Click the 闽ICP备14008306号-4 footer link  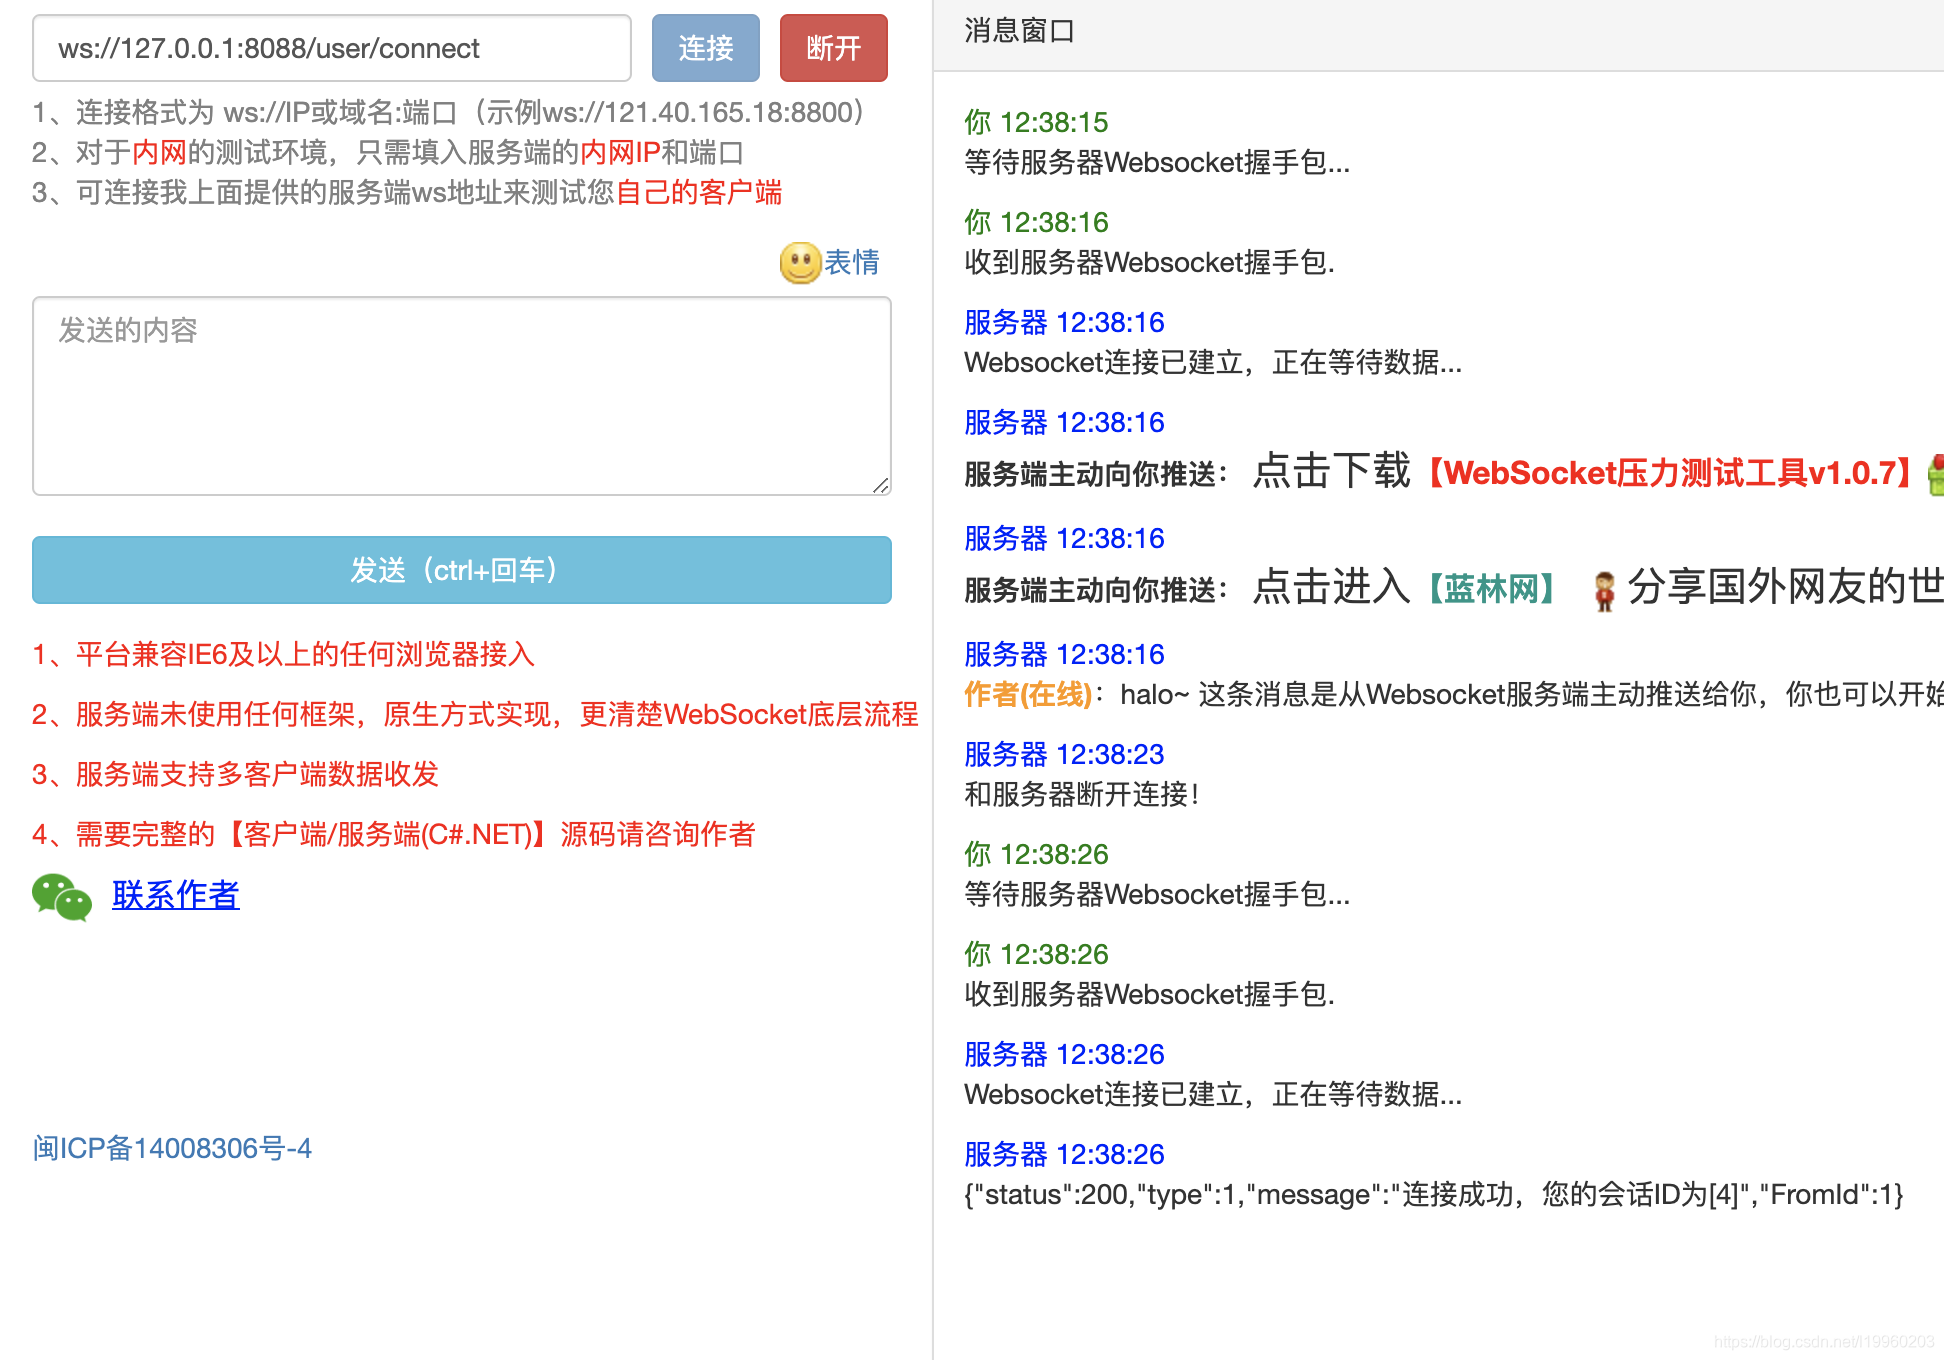(172, 1148)
